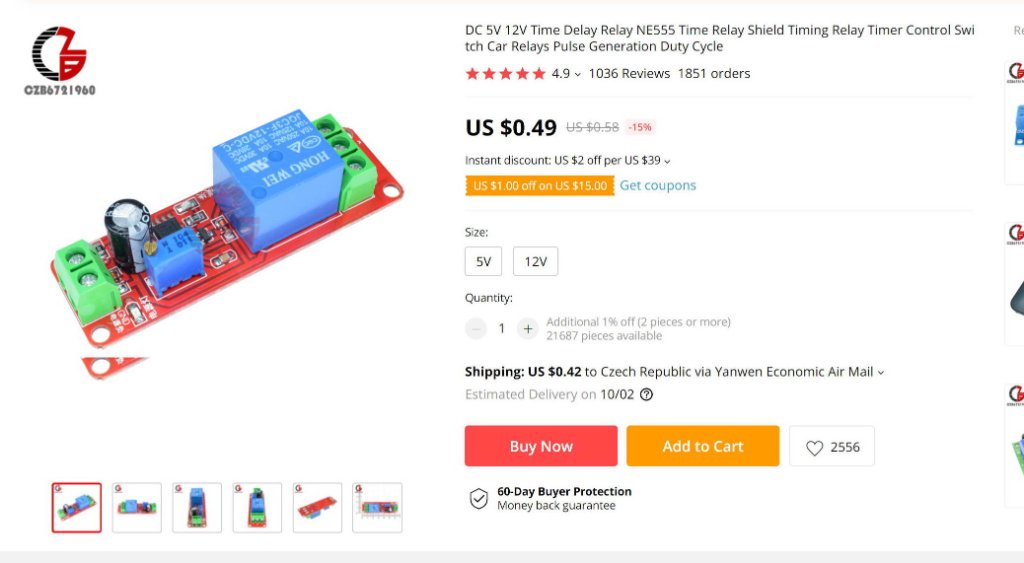Click the heart wishlist icon
Screen dimensions: 1024x563
pos(814,447)
